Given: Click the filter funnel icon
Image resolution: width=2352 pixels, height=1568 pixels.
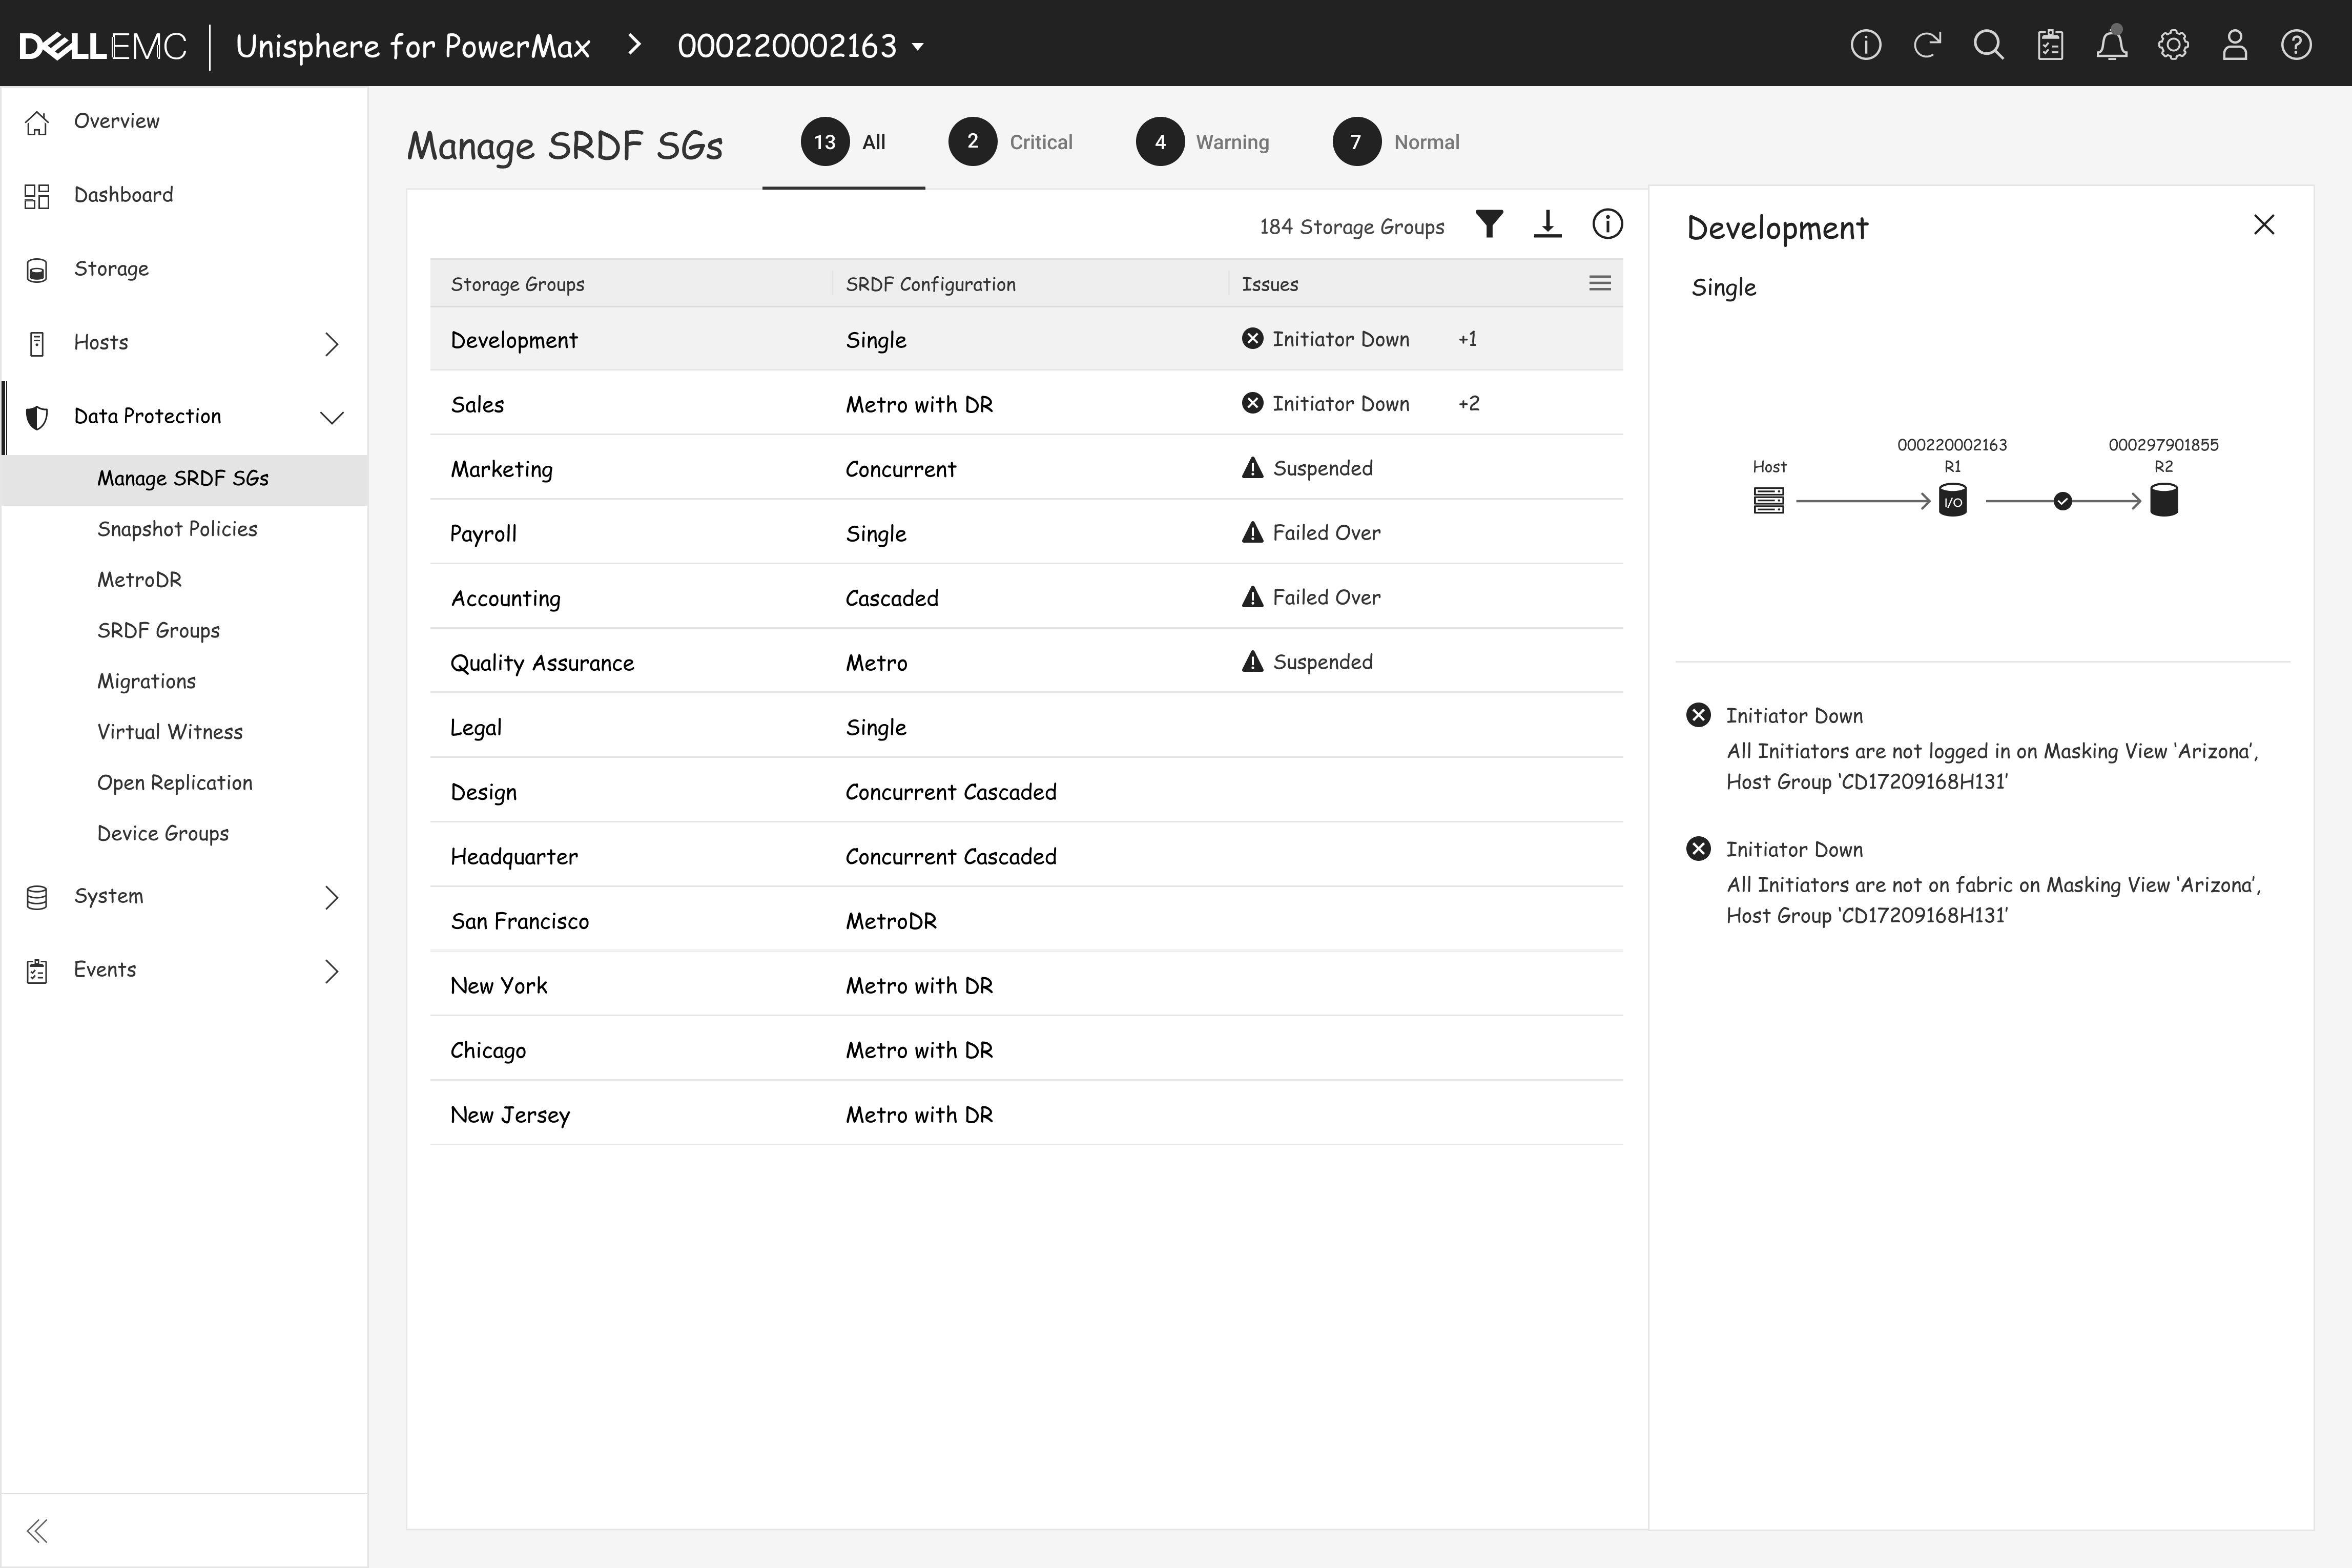Looking at the screenshot, I should tap(1489, 225).
